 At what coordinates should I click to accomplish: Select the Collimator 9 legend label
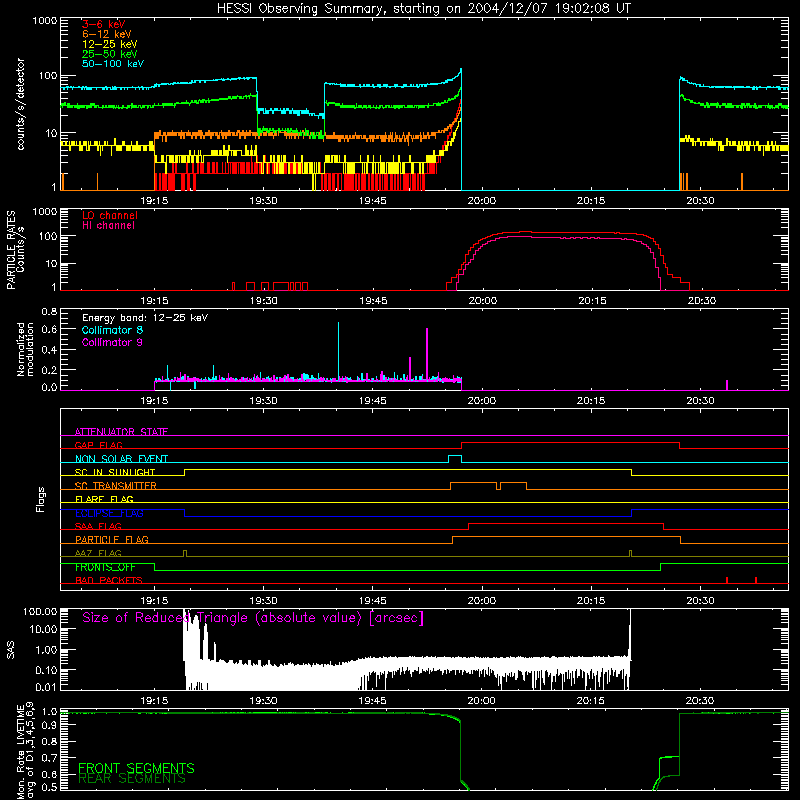(x=112, y=342)
